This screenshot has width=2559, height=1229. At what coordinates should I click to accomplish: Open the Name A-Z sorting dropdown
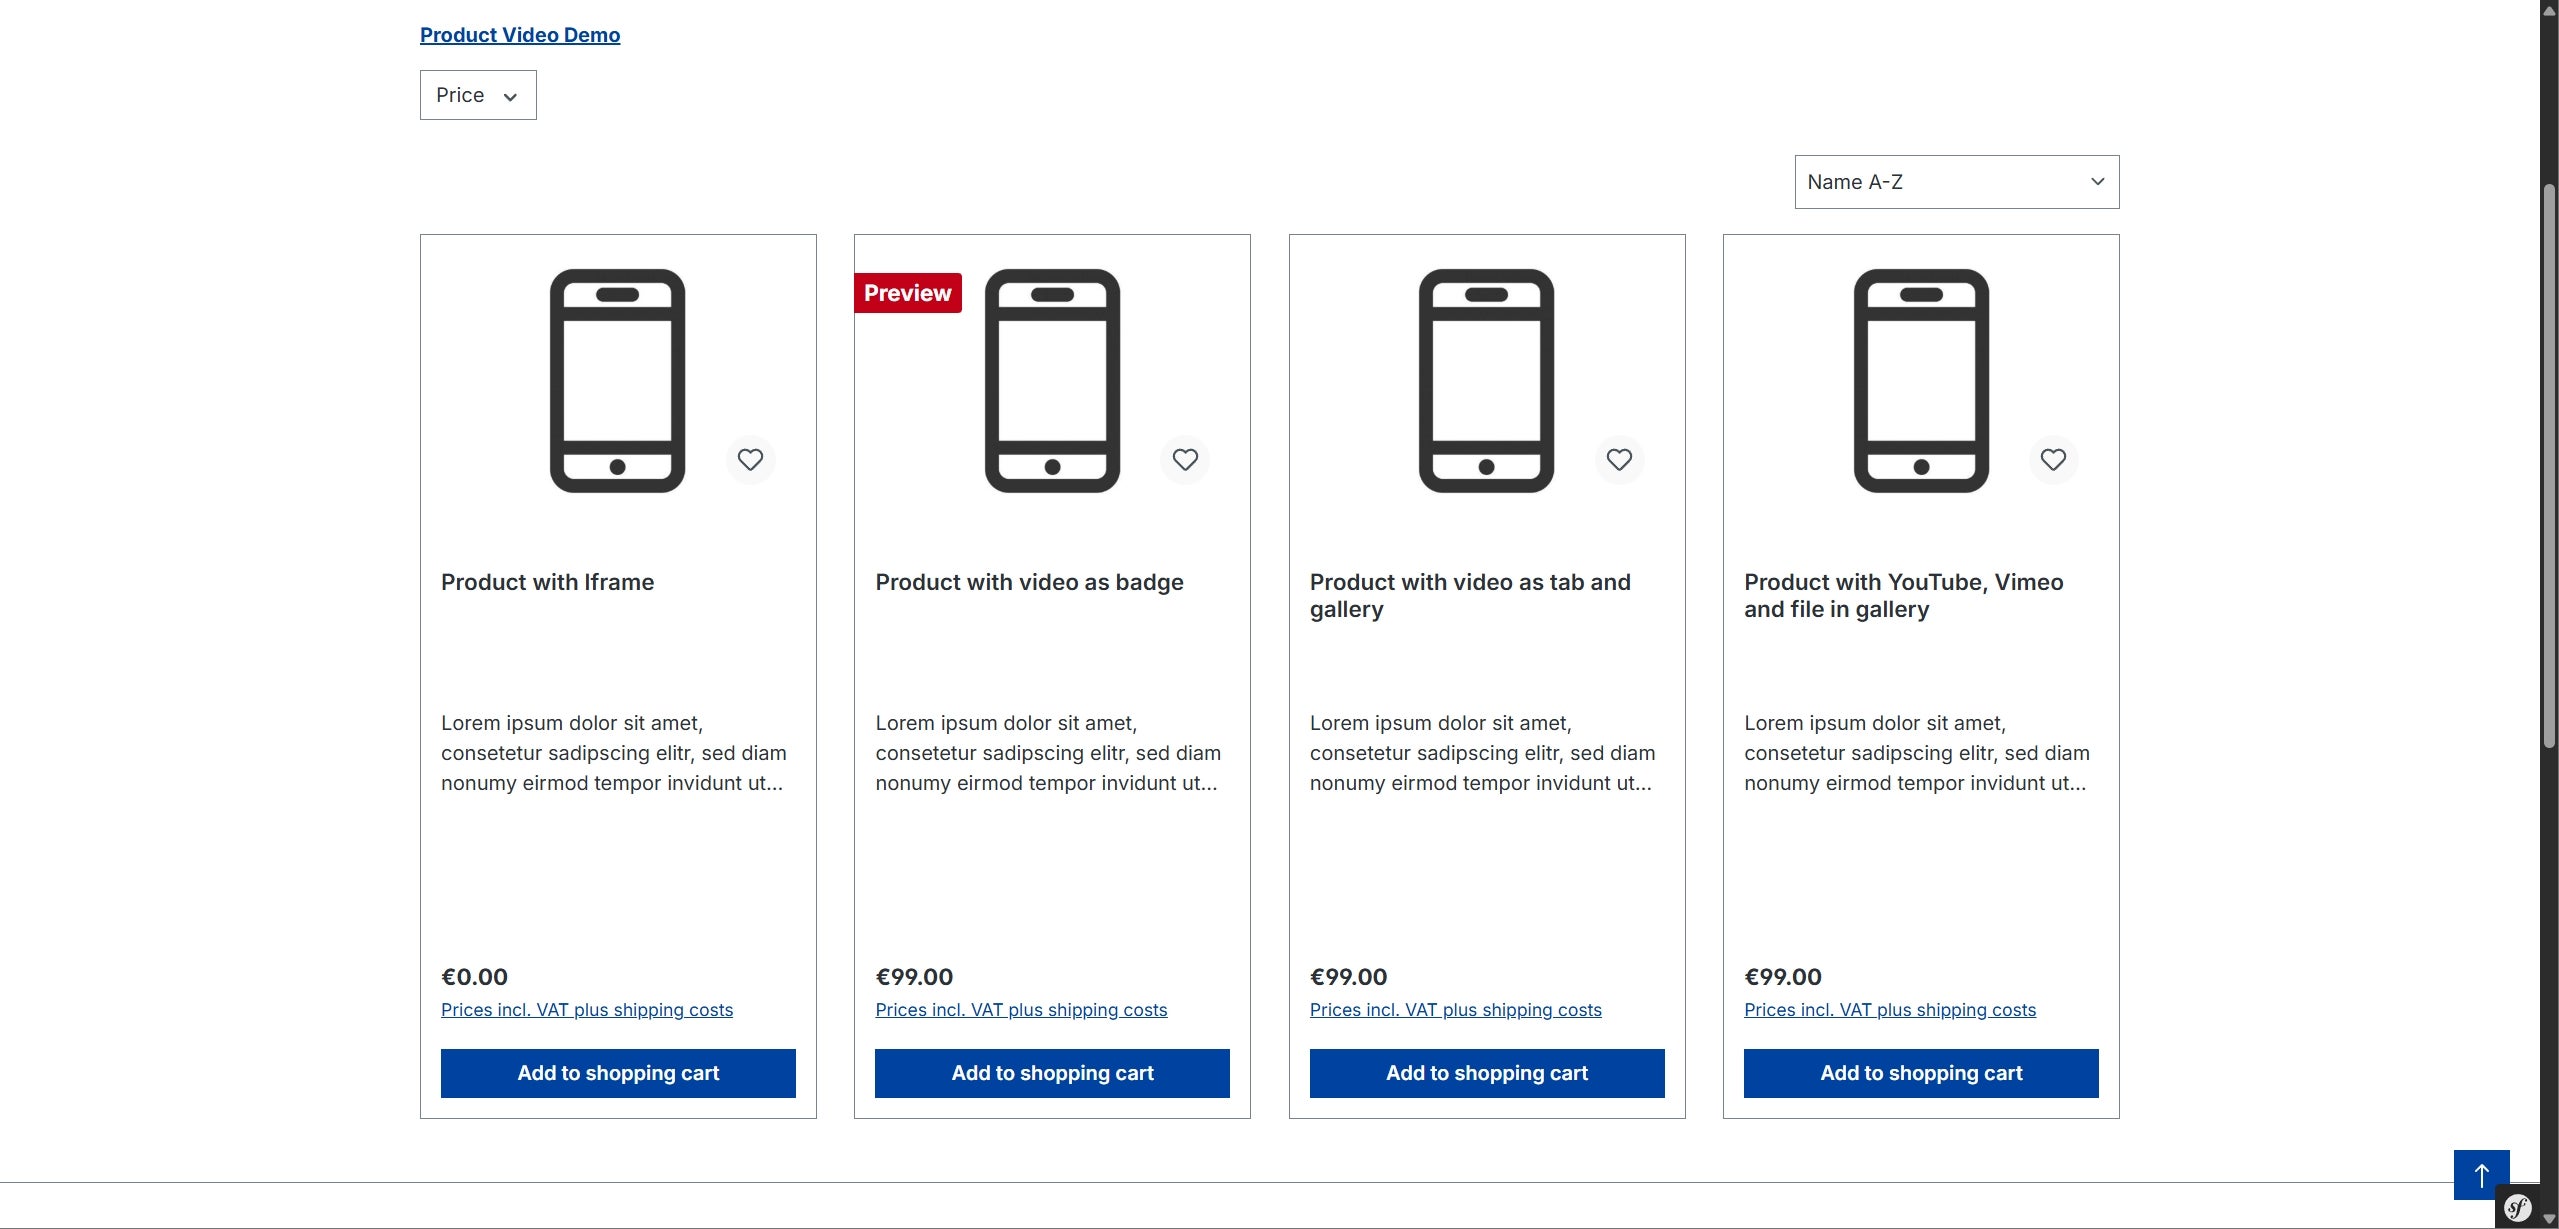point(1957,182)
